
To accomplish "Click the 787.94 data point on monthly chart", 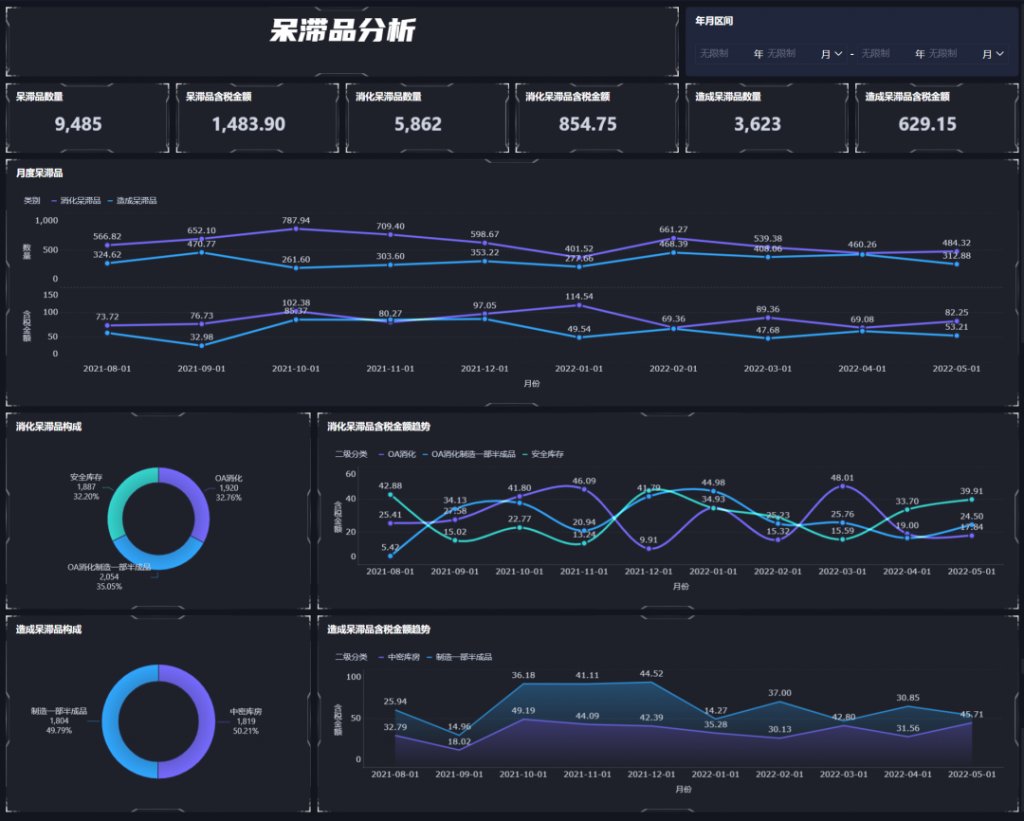I will coord(295,229).
